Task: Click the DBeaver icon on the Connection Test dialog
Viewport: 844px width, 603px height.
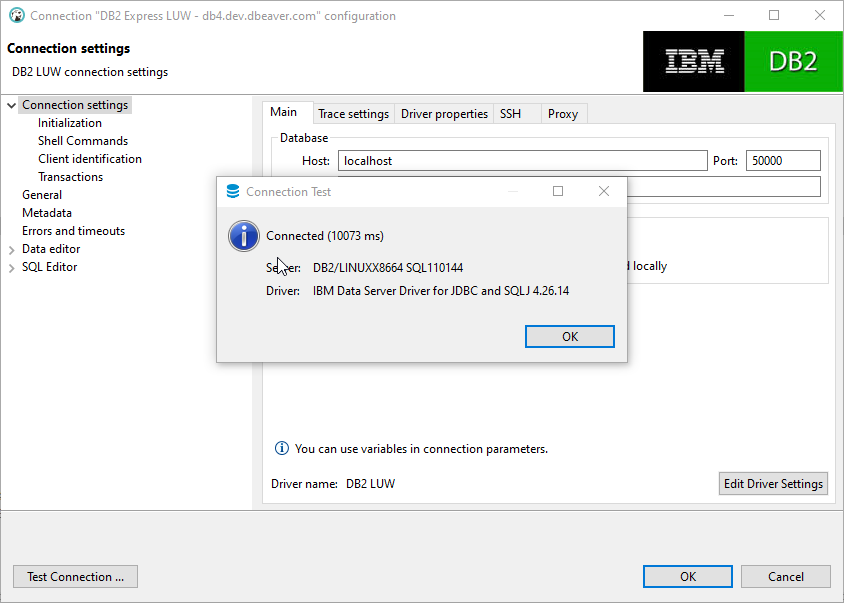Action: point(232,191)
